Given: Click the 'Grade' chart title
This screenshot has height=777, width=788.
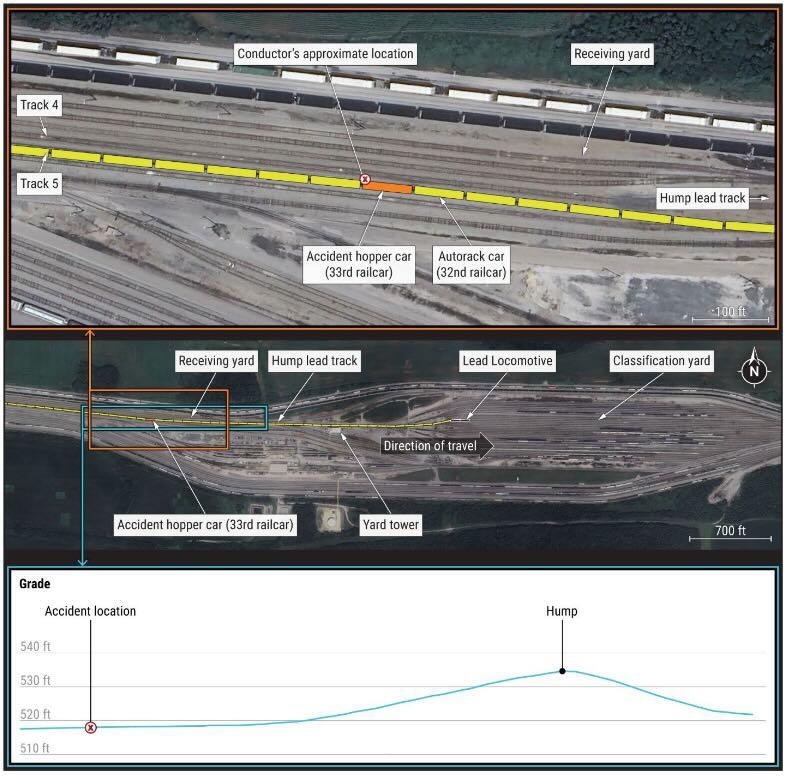Looking at the screenshot, I should pyautogui.click(x=35, y=584).
